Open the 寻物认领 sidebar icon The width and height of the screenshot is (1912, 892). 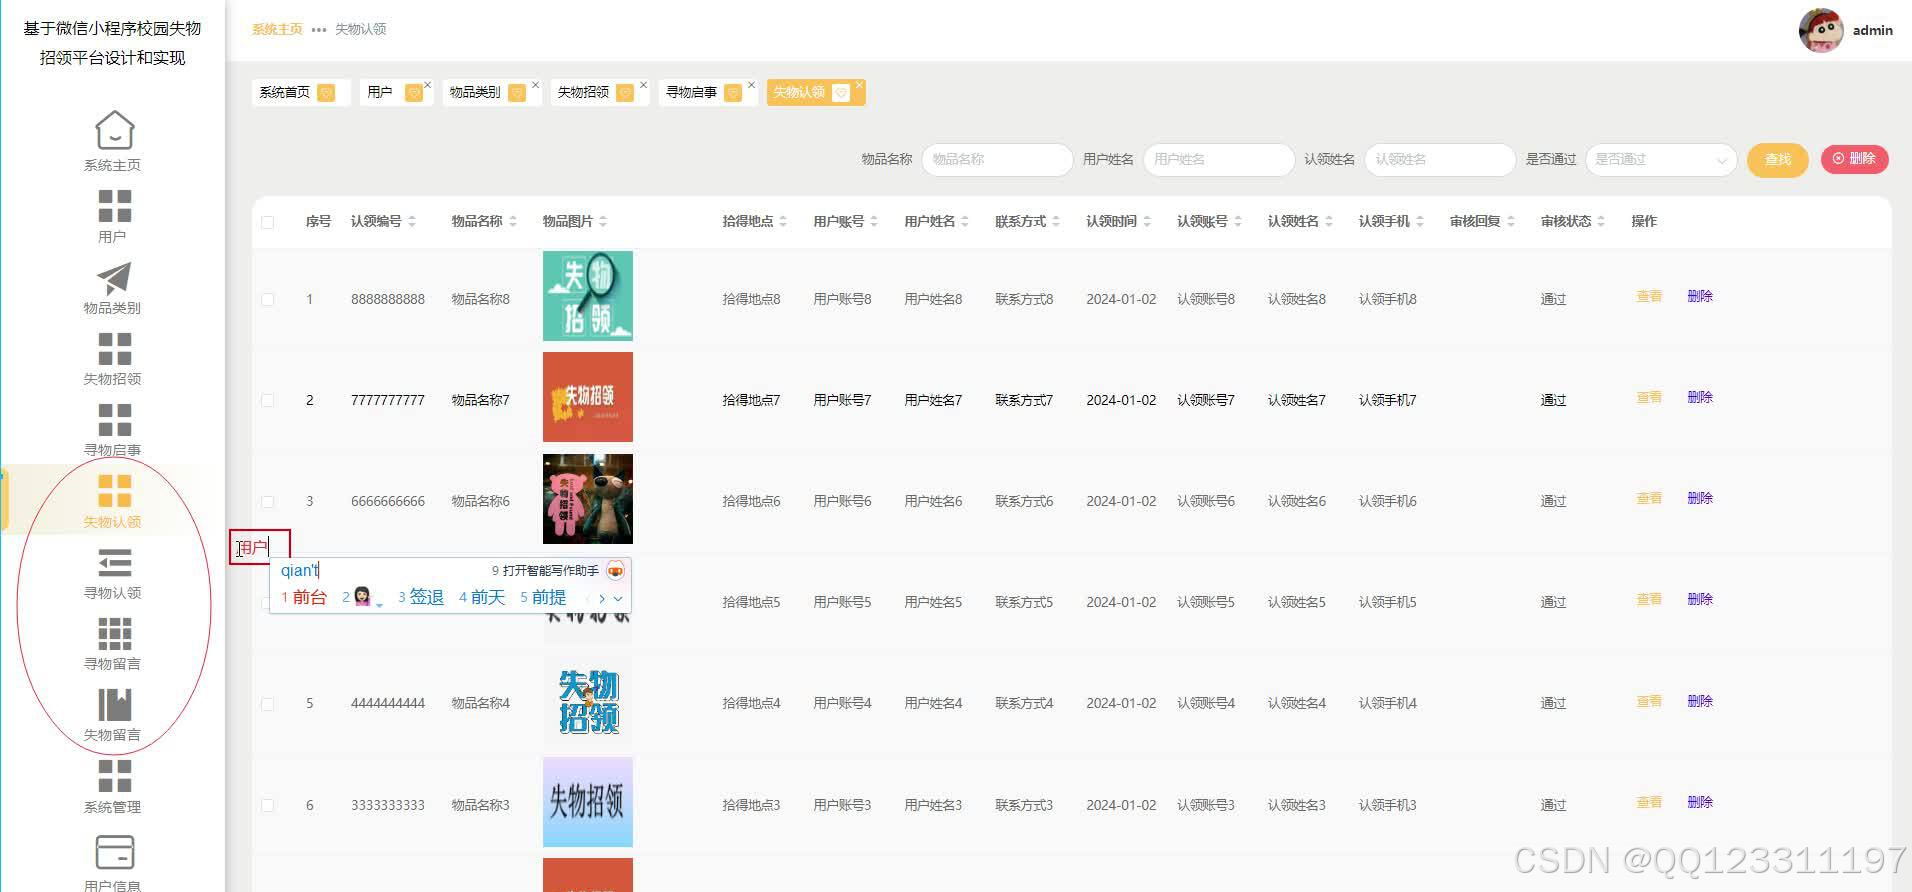114,563
